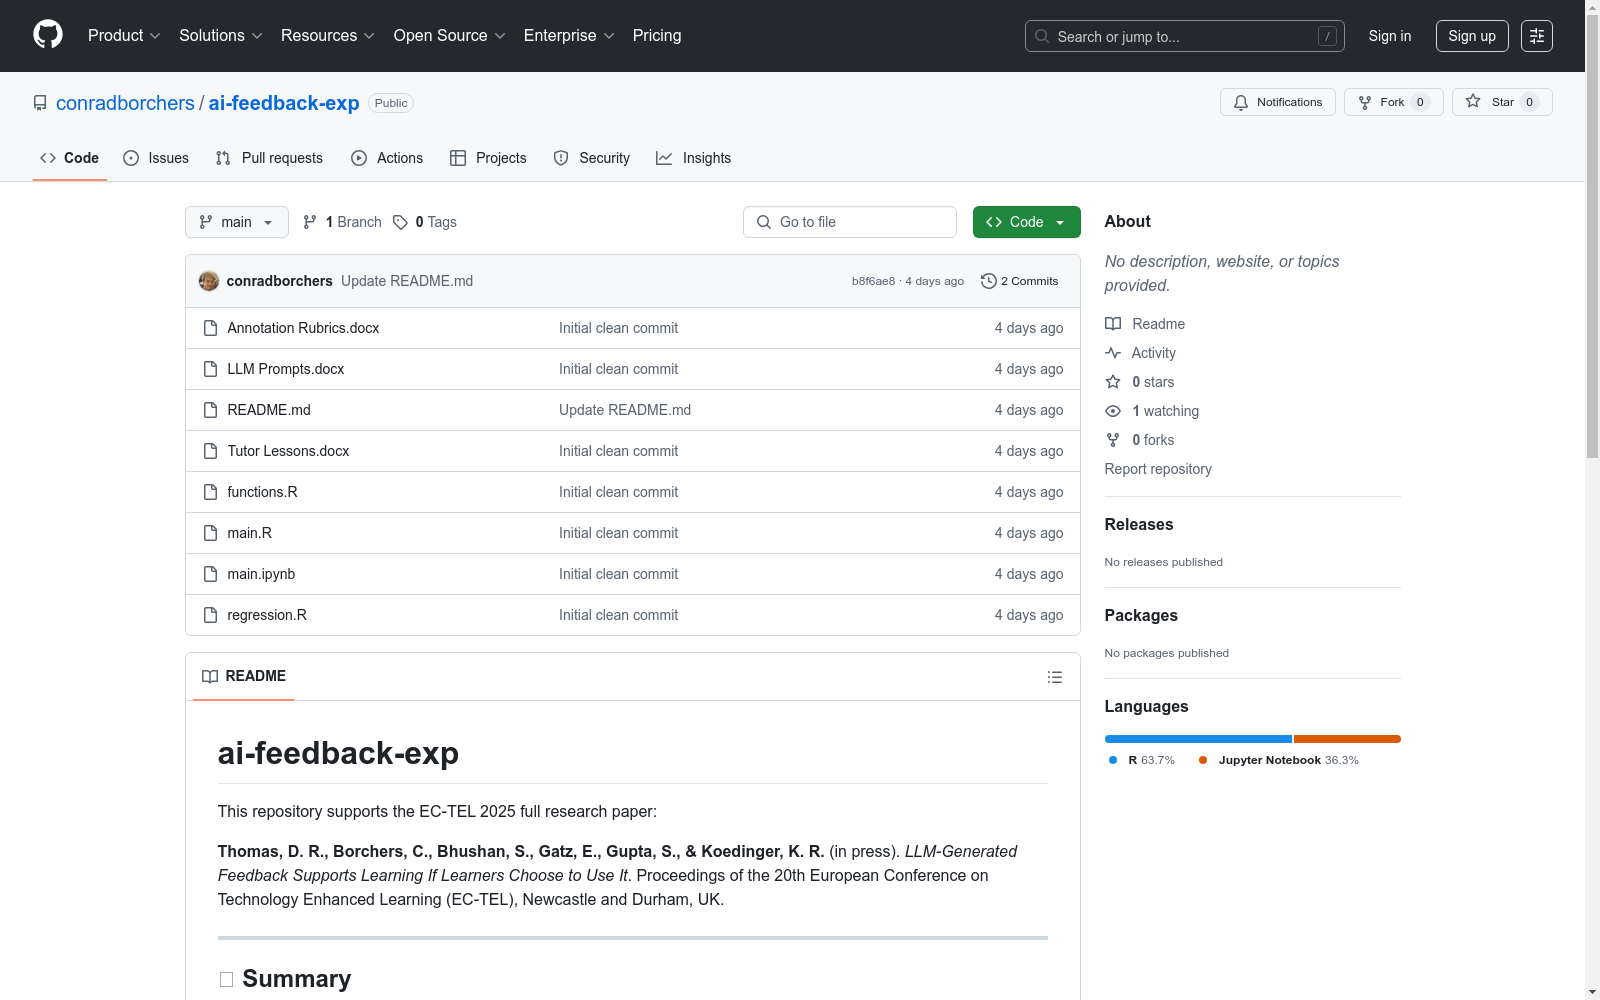The width and height of the screenshot is (1600, 1000).
Task: Expand the Resources menu
Action: pos(328,36)
